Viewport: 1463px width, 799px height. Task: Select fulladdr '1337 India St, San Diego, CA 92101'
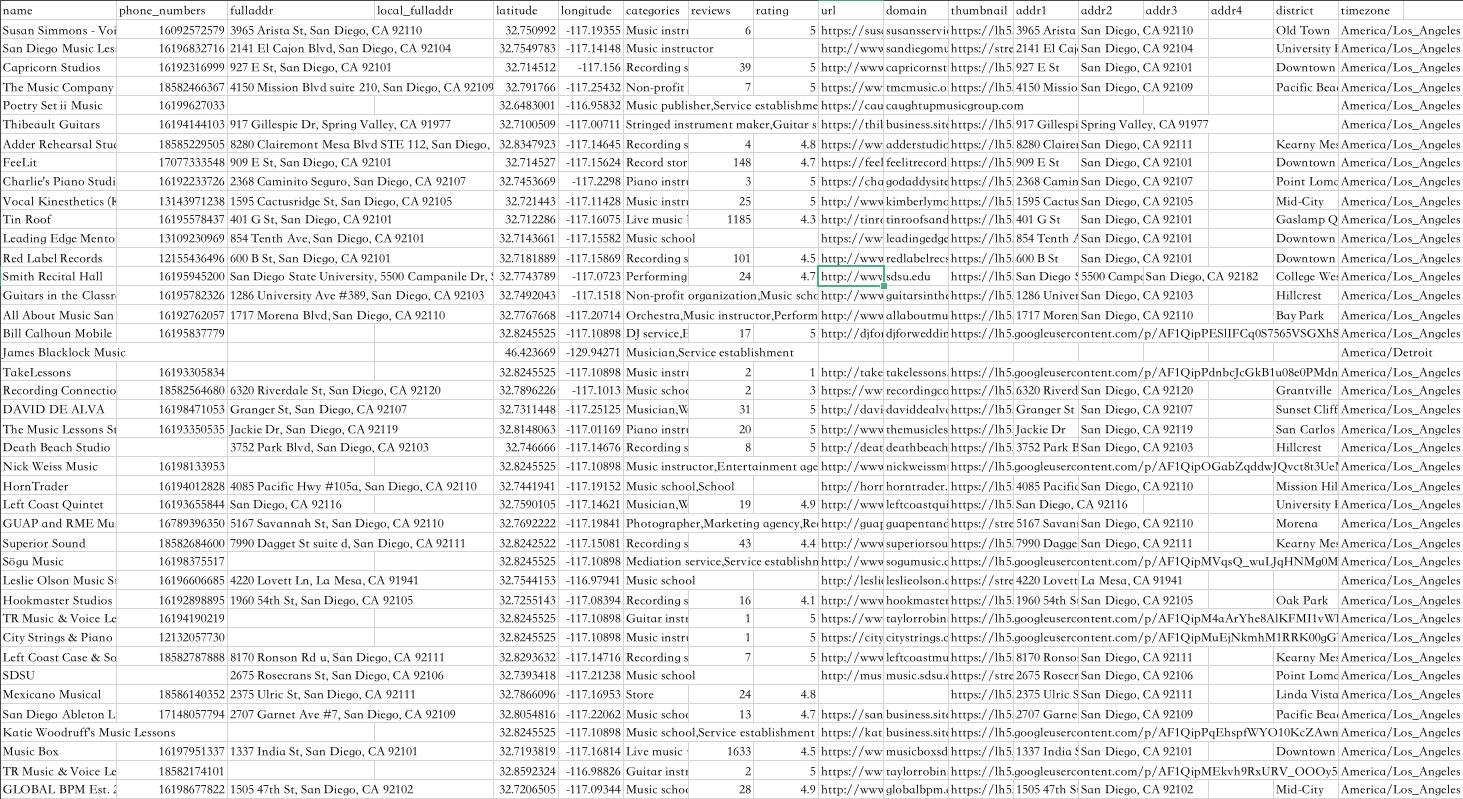[301, 752]
